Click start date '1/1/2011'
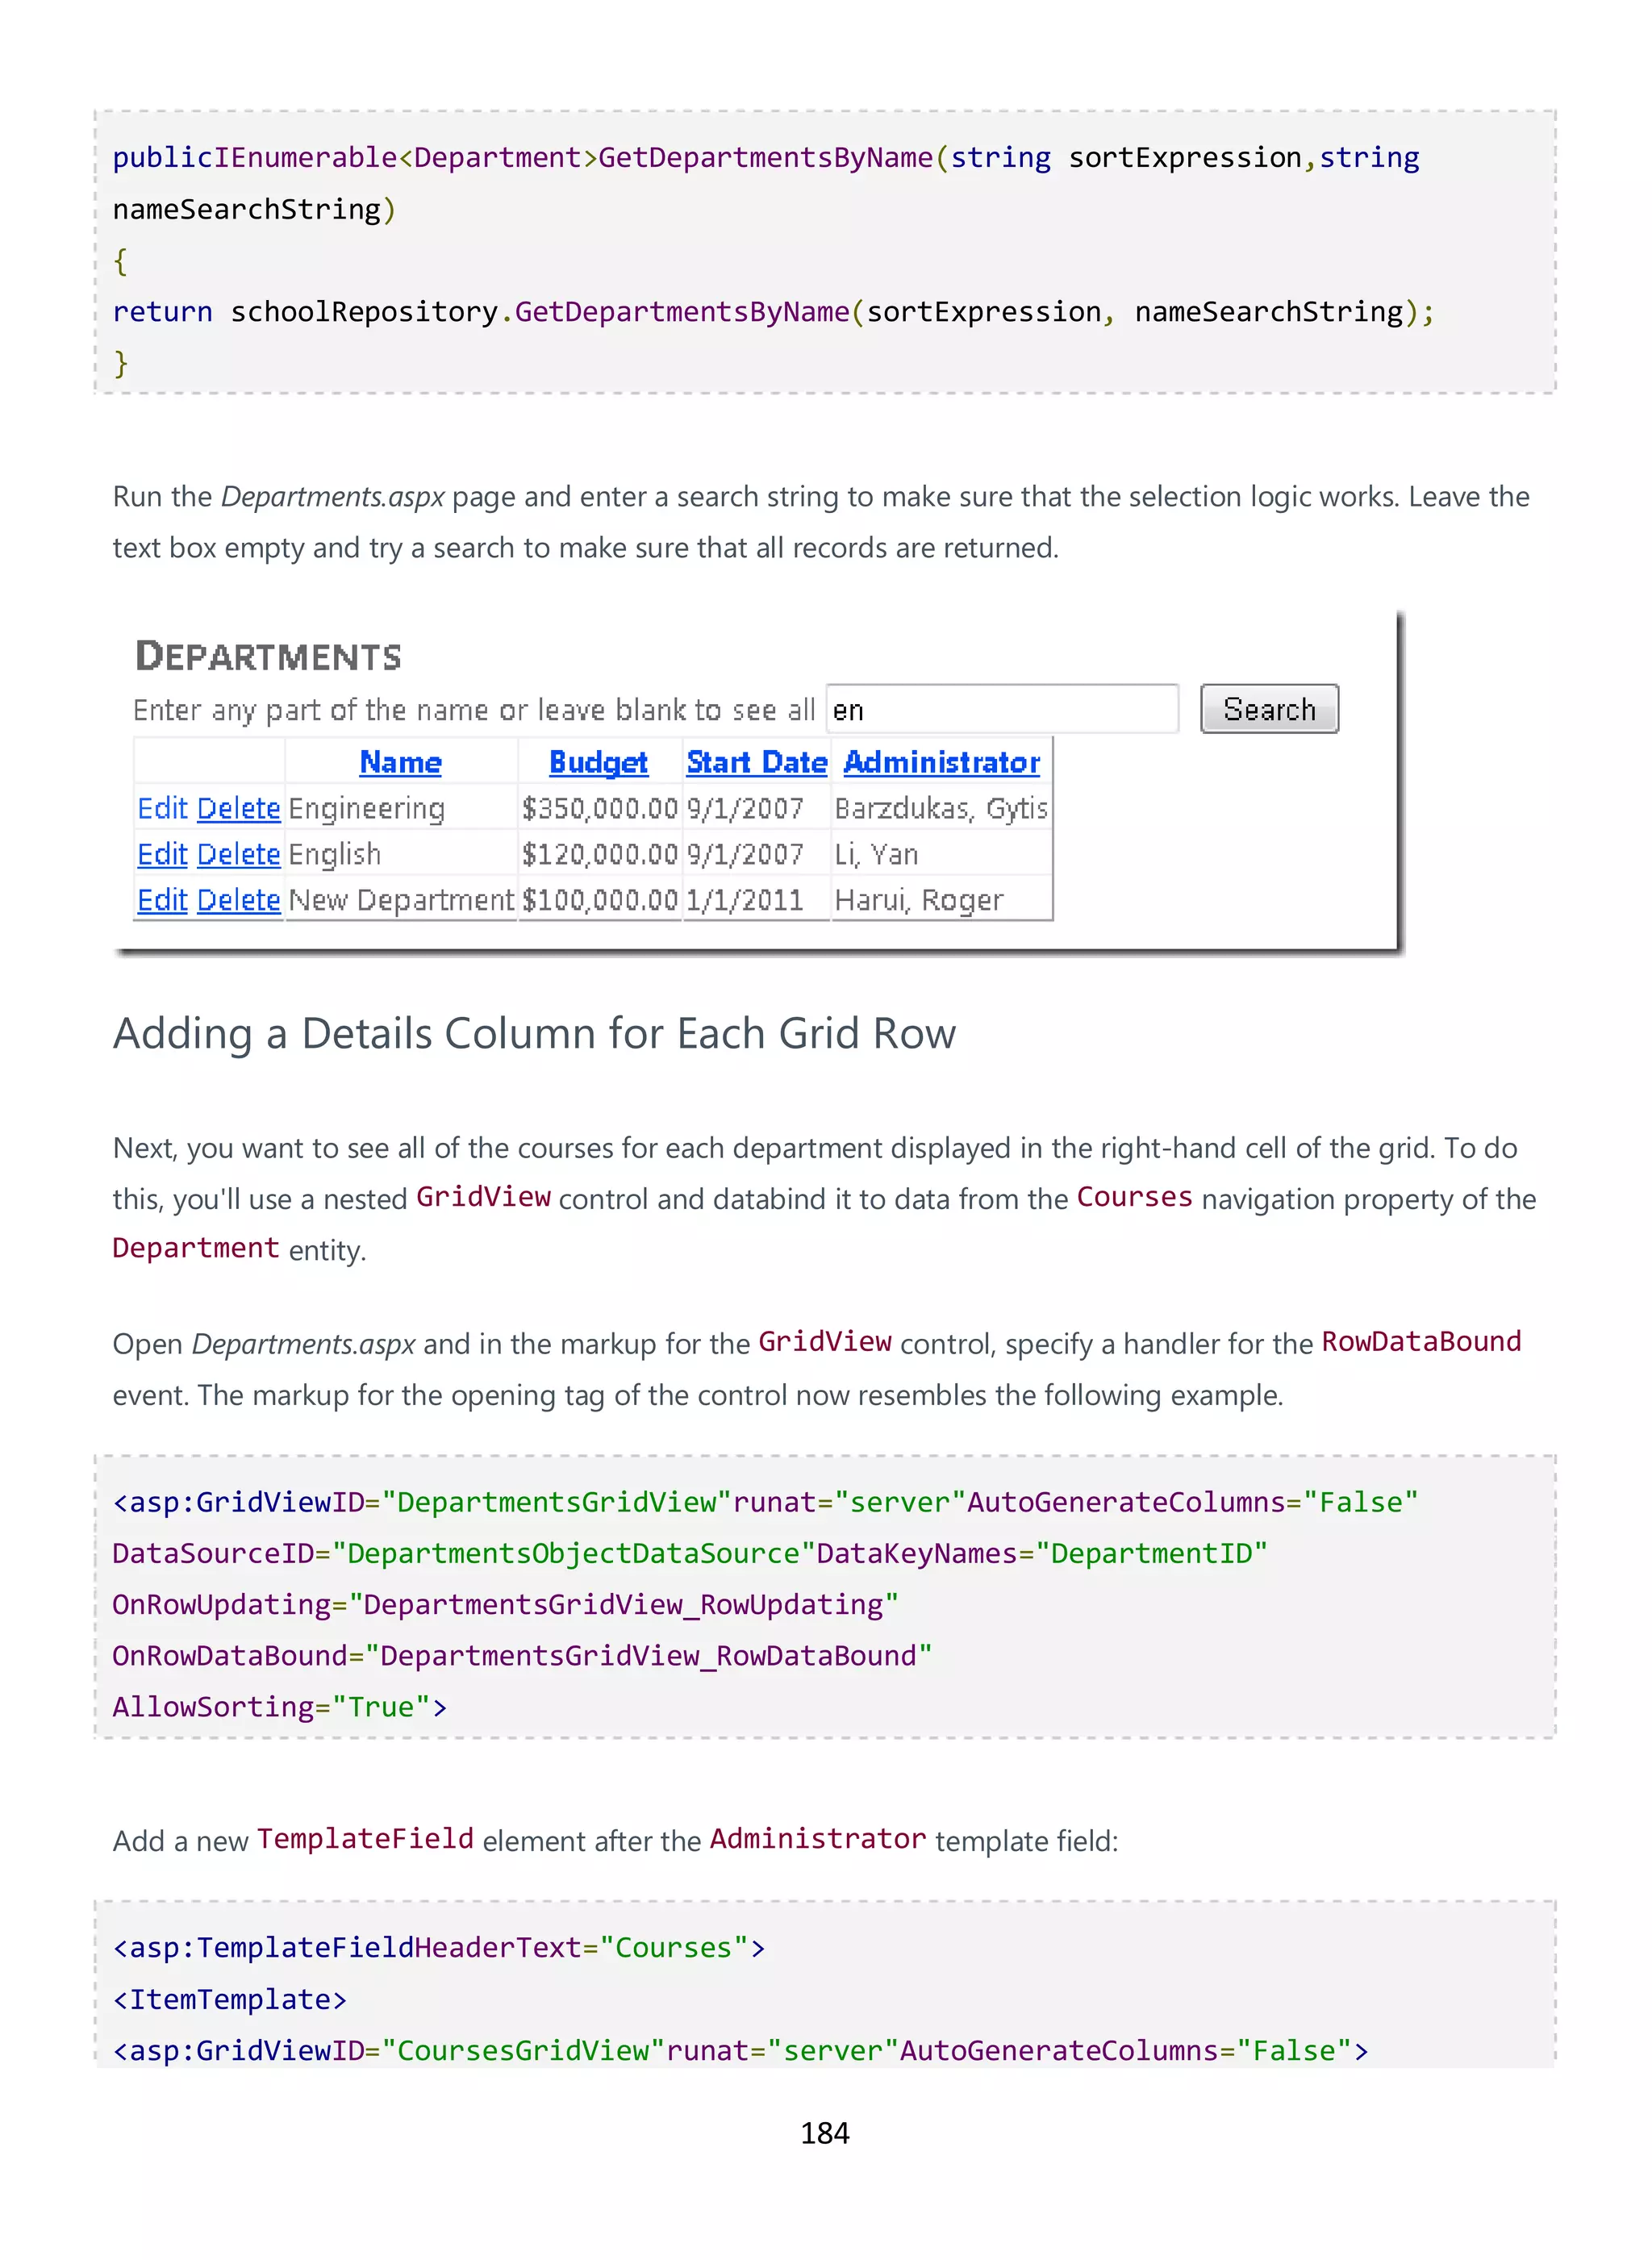 745,900
